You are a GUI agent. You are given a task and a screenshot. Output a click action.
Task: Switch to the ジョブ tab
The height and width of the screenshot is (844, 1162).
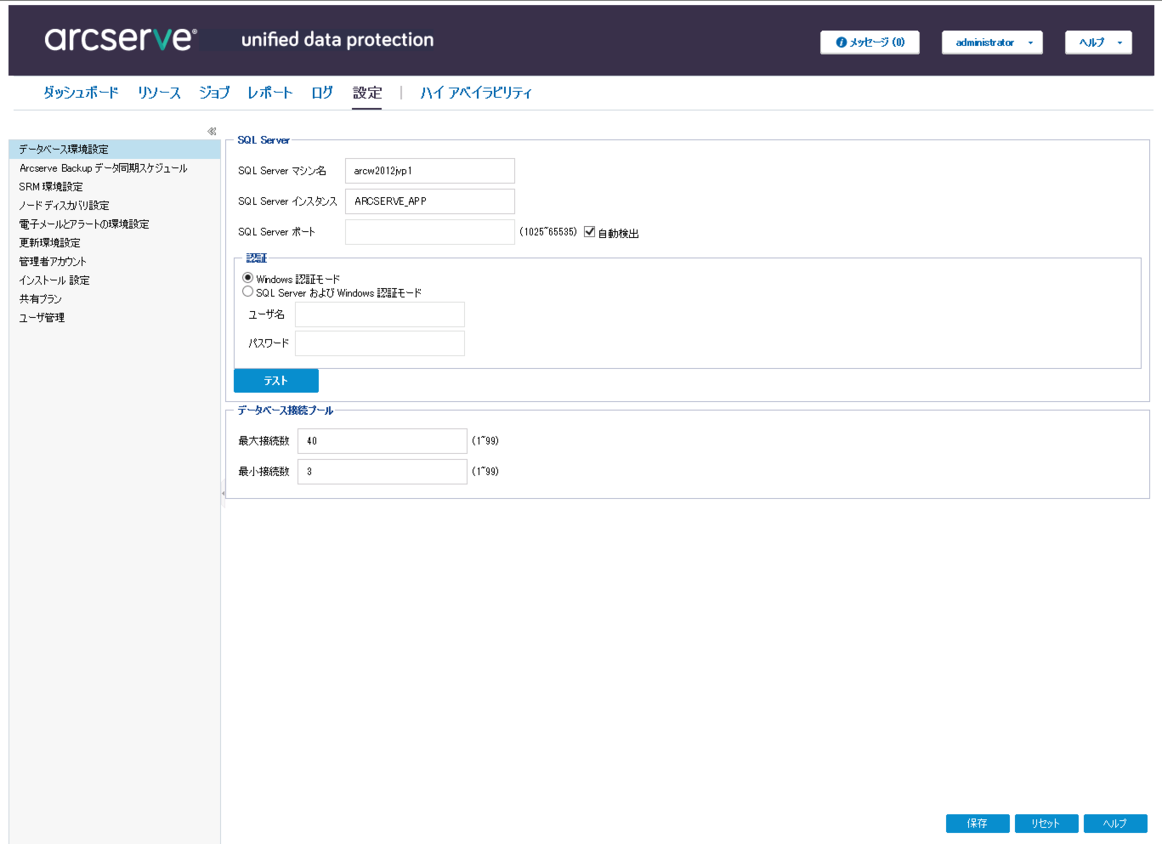pyautogui.click(x=214, y=93)
